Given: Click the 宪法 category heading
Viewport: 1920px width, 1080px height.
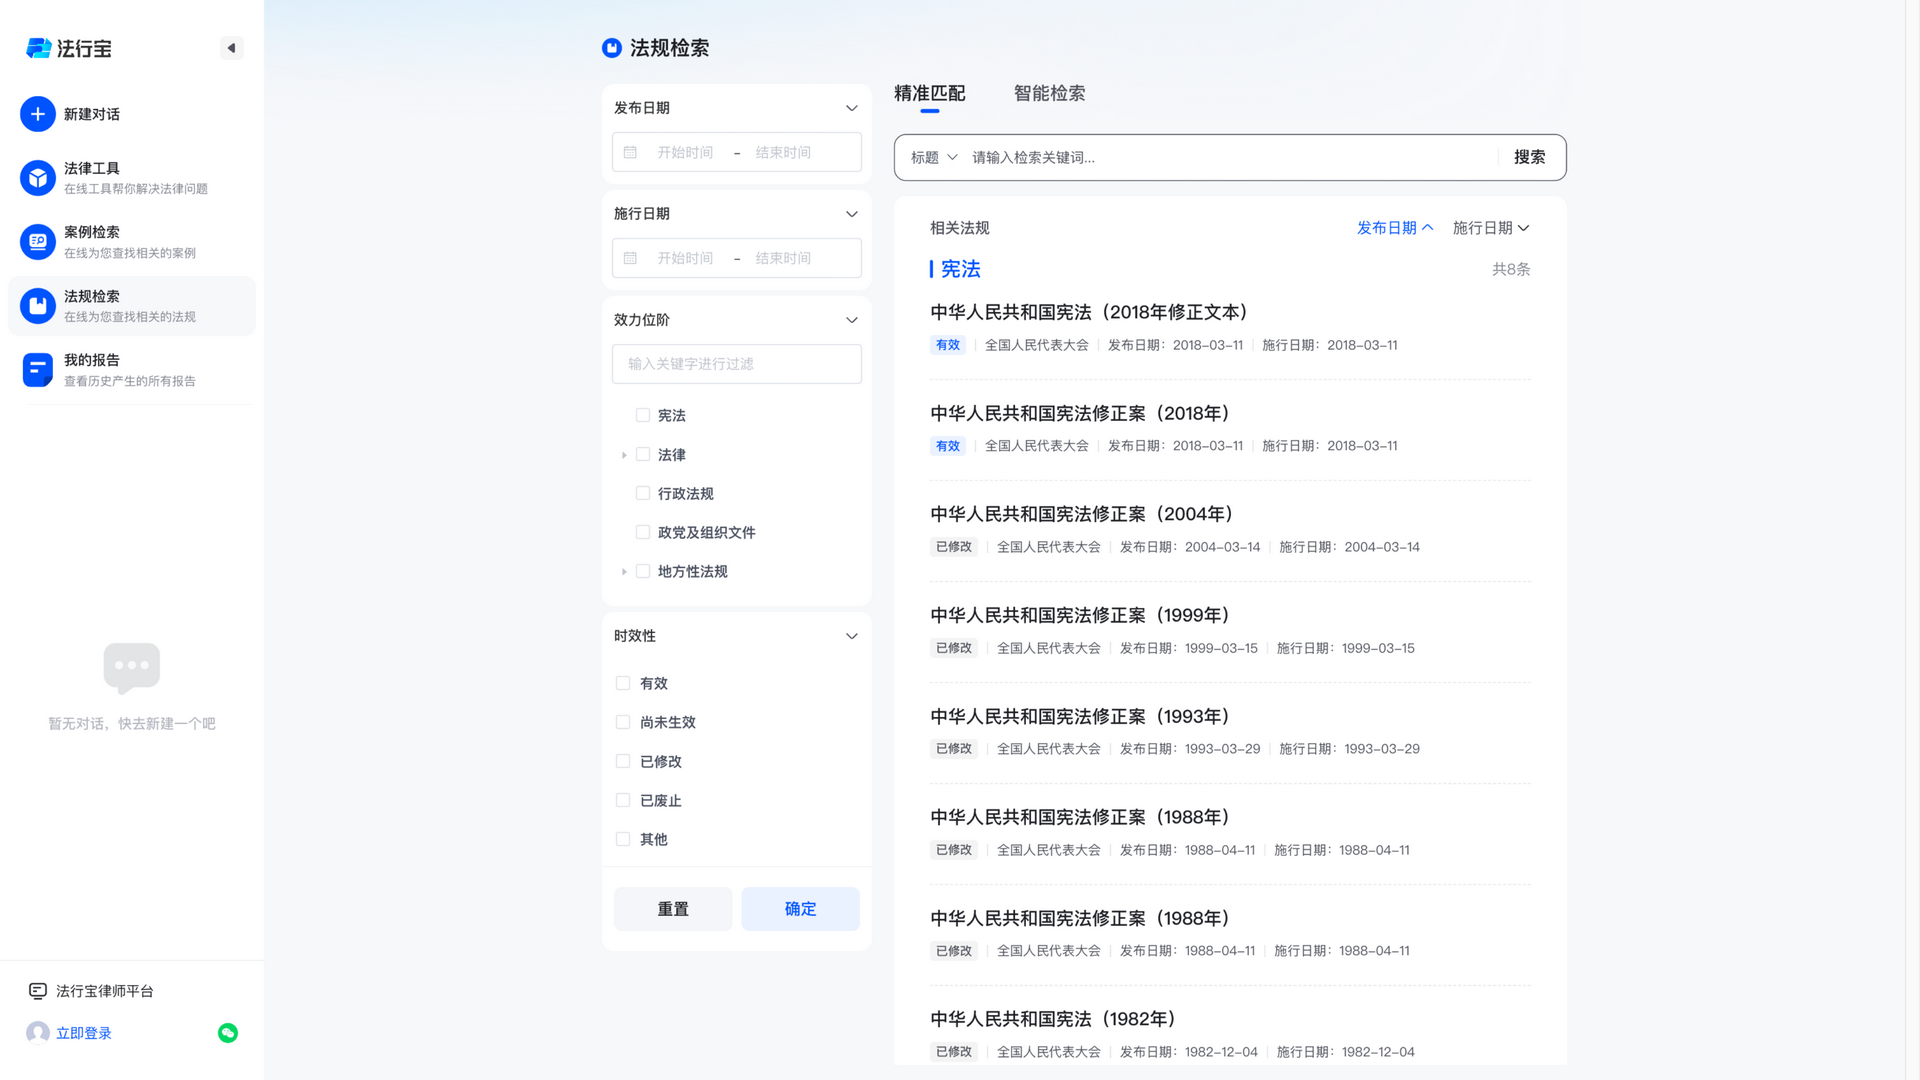Looking at the screenshot, I should coord(961,269).
